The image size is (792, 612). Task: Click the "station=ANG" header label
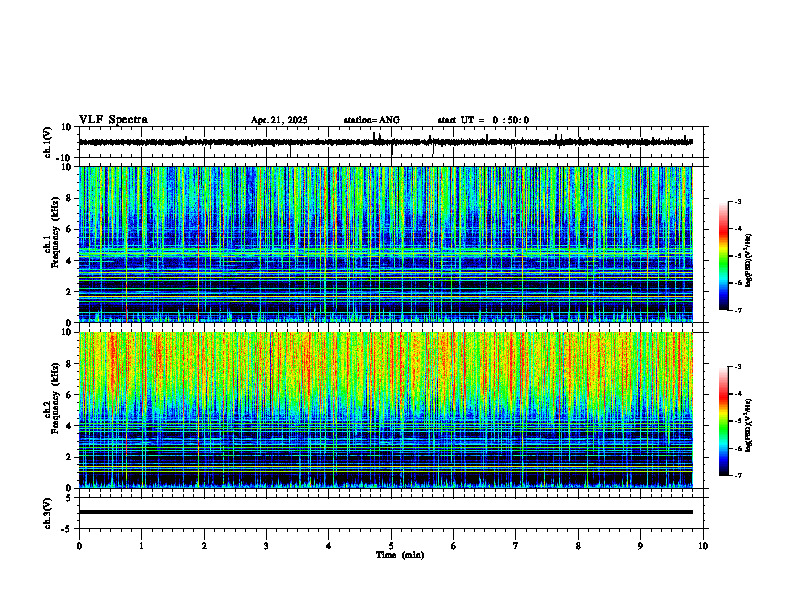371,120
